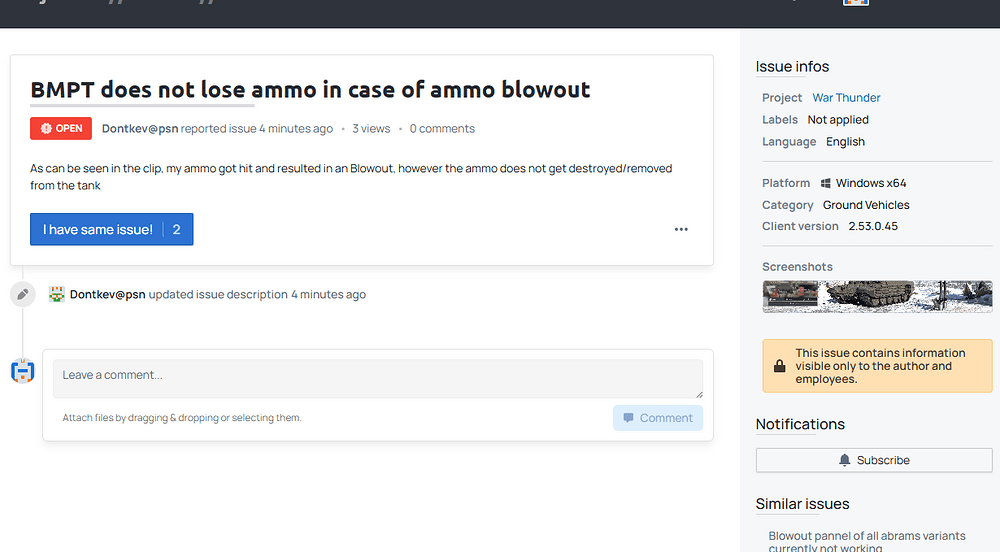Screen dimensions: 1000x552
Task: Open the War Thunder project link
Action: click(846, 97)
